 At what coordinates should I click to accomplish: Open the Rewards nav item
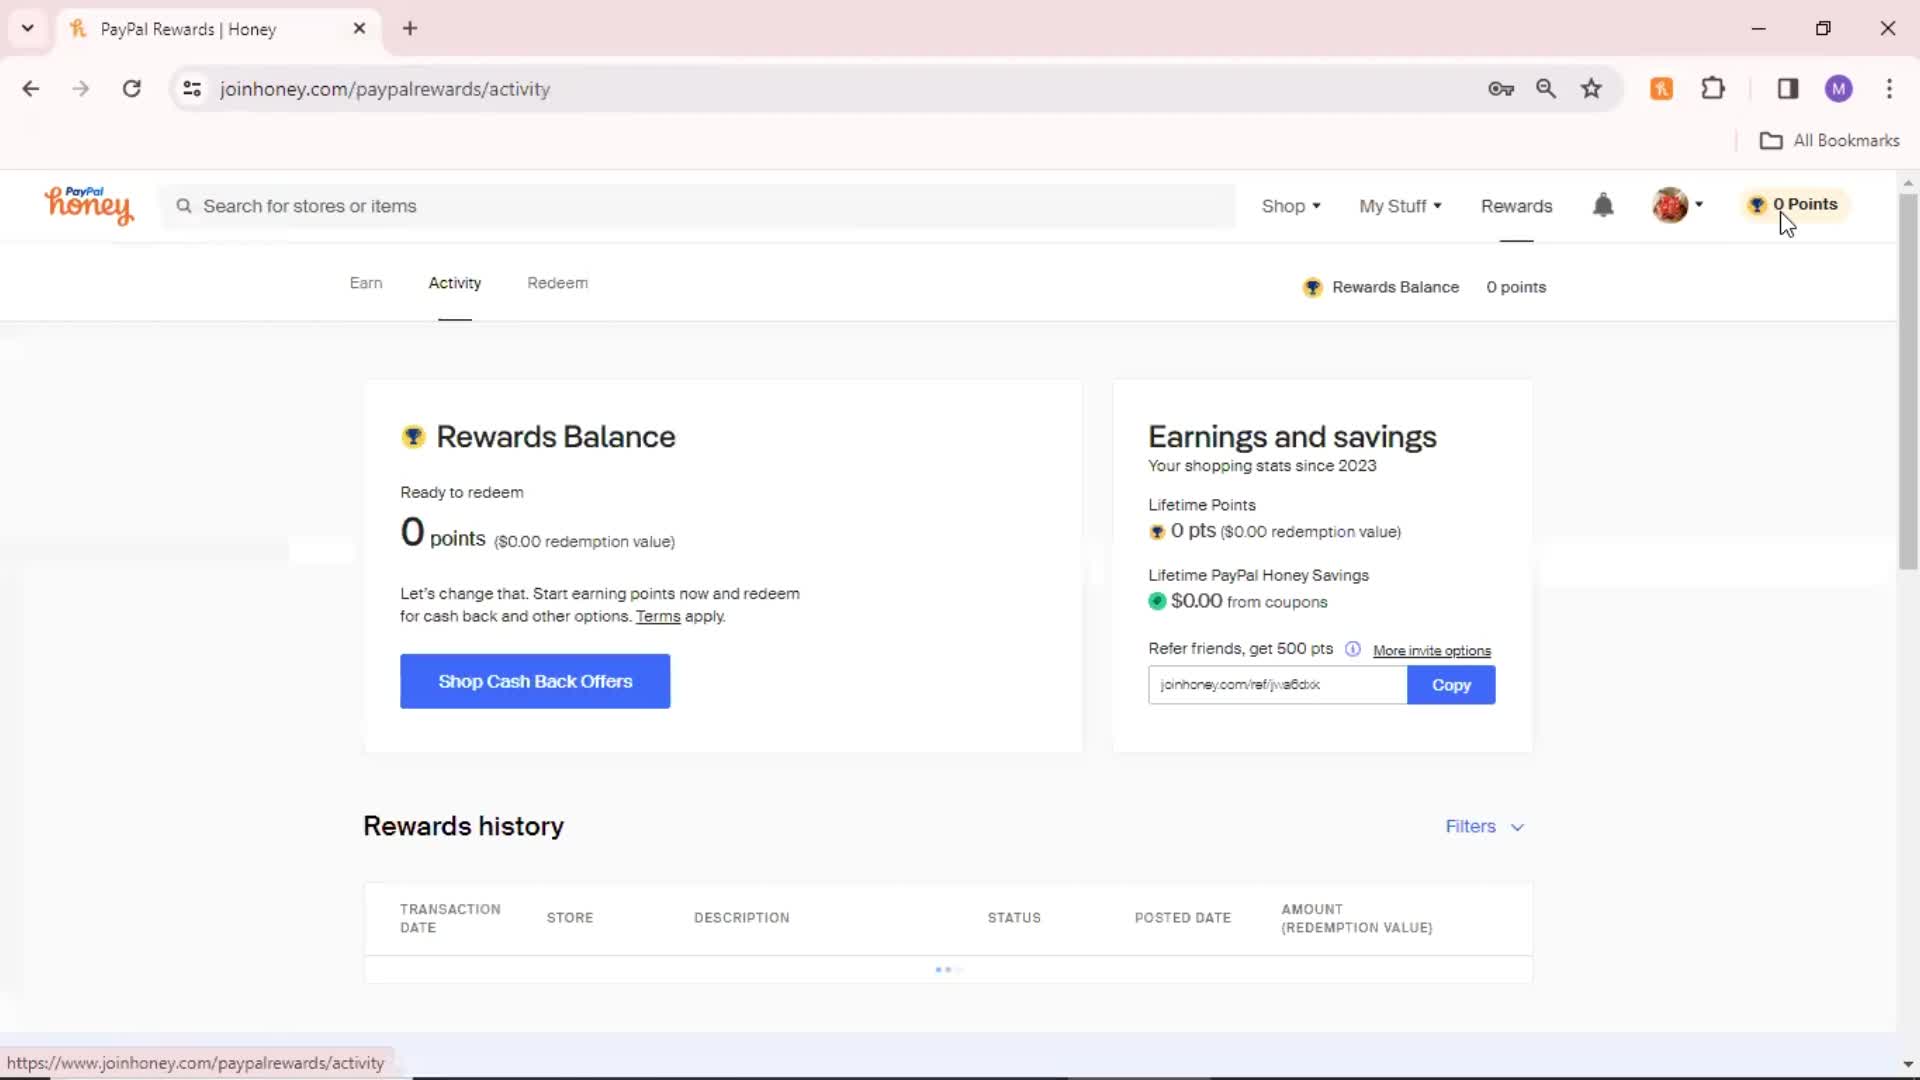point(1516,206)
